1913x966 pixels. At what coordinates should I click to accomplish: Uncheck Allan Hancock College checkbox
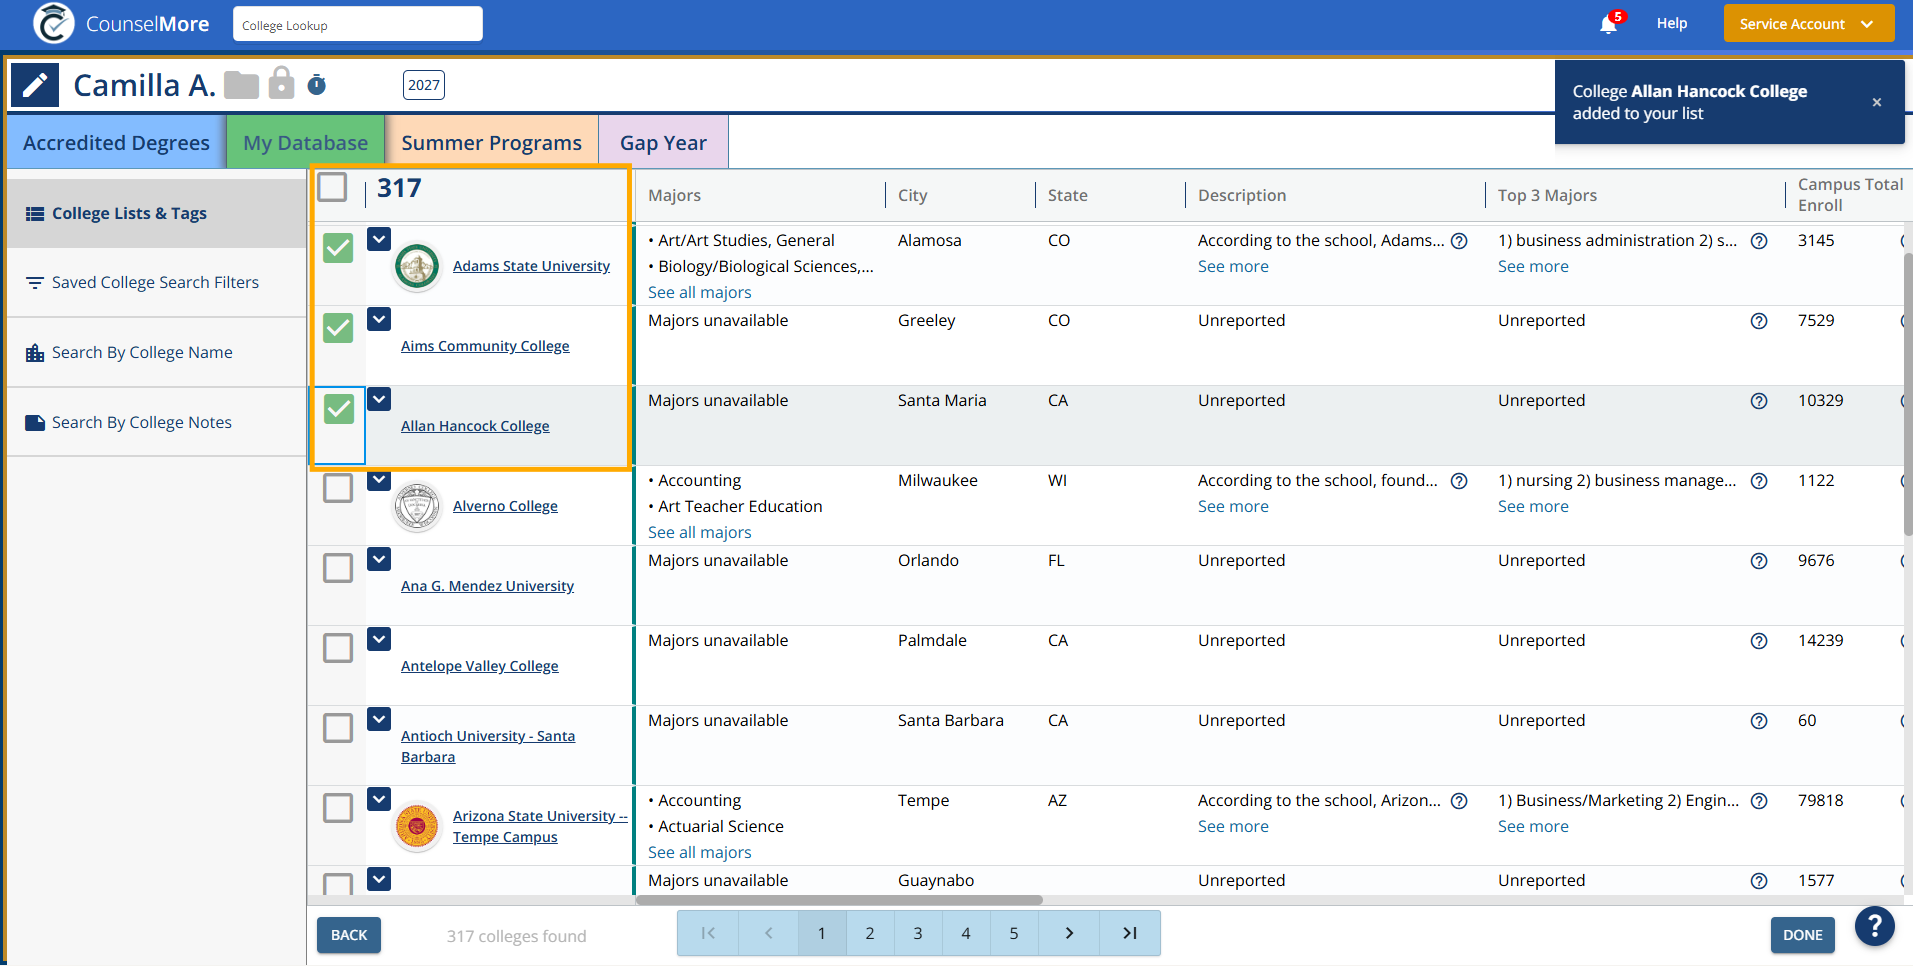(x=338, y=408)
